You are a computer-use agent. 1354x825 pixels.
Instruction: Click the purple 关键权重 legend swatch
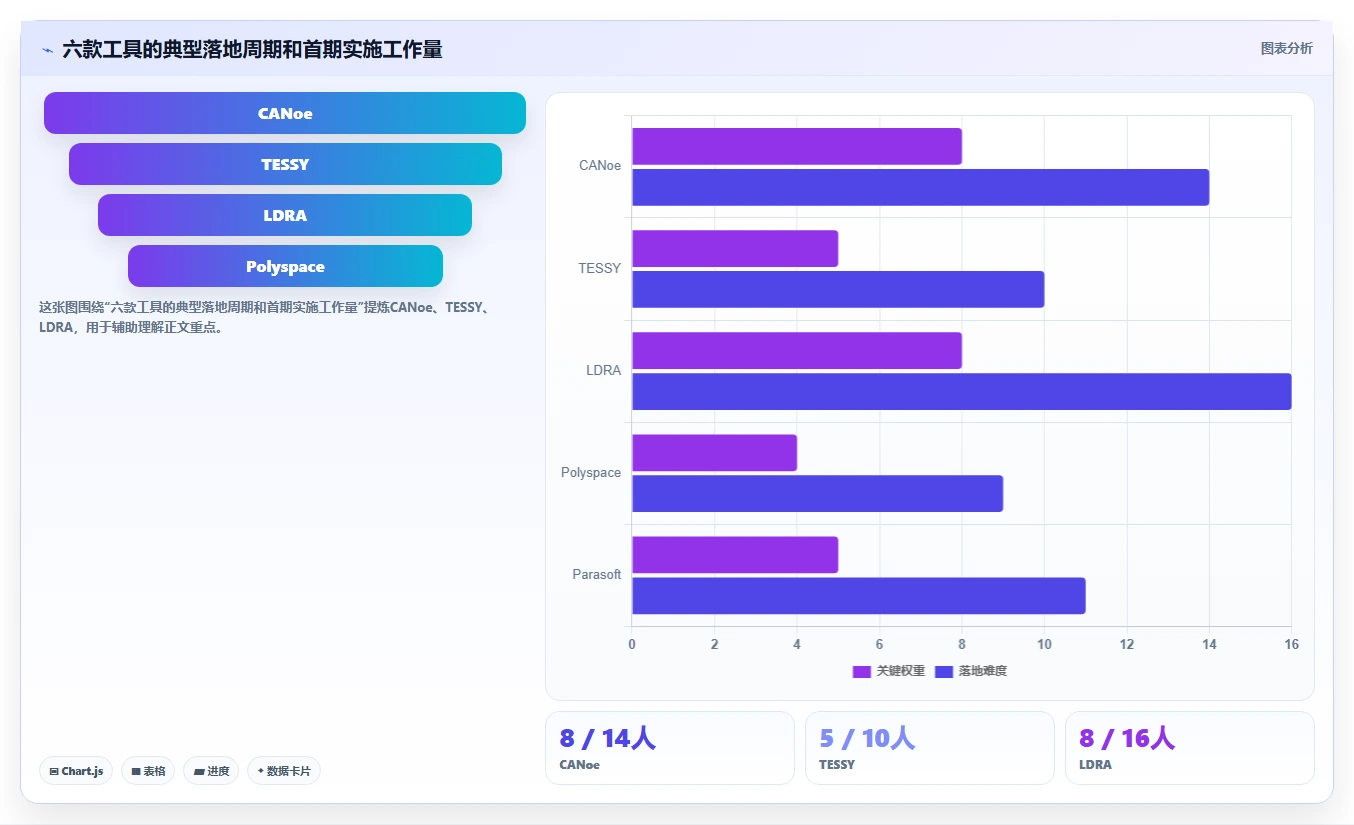(x=862, y=672)
